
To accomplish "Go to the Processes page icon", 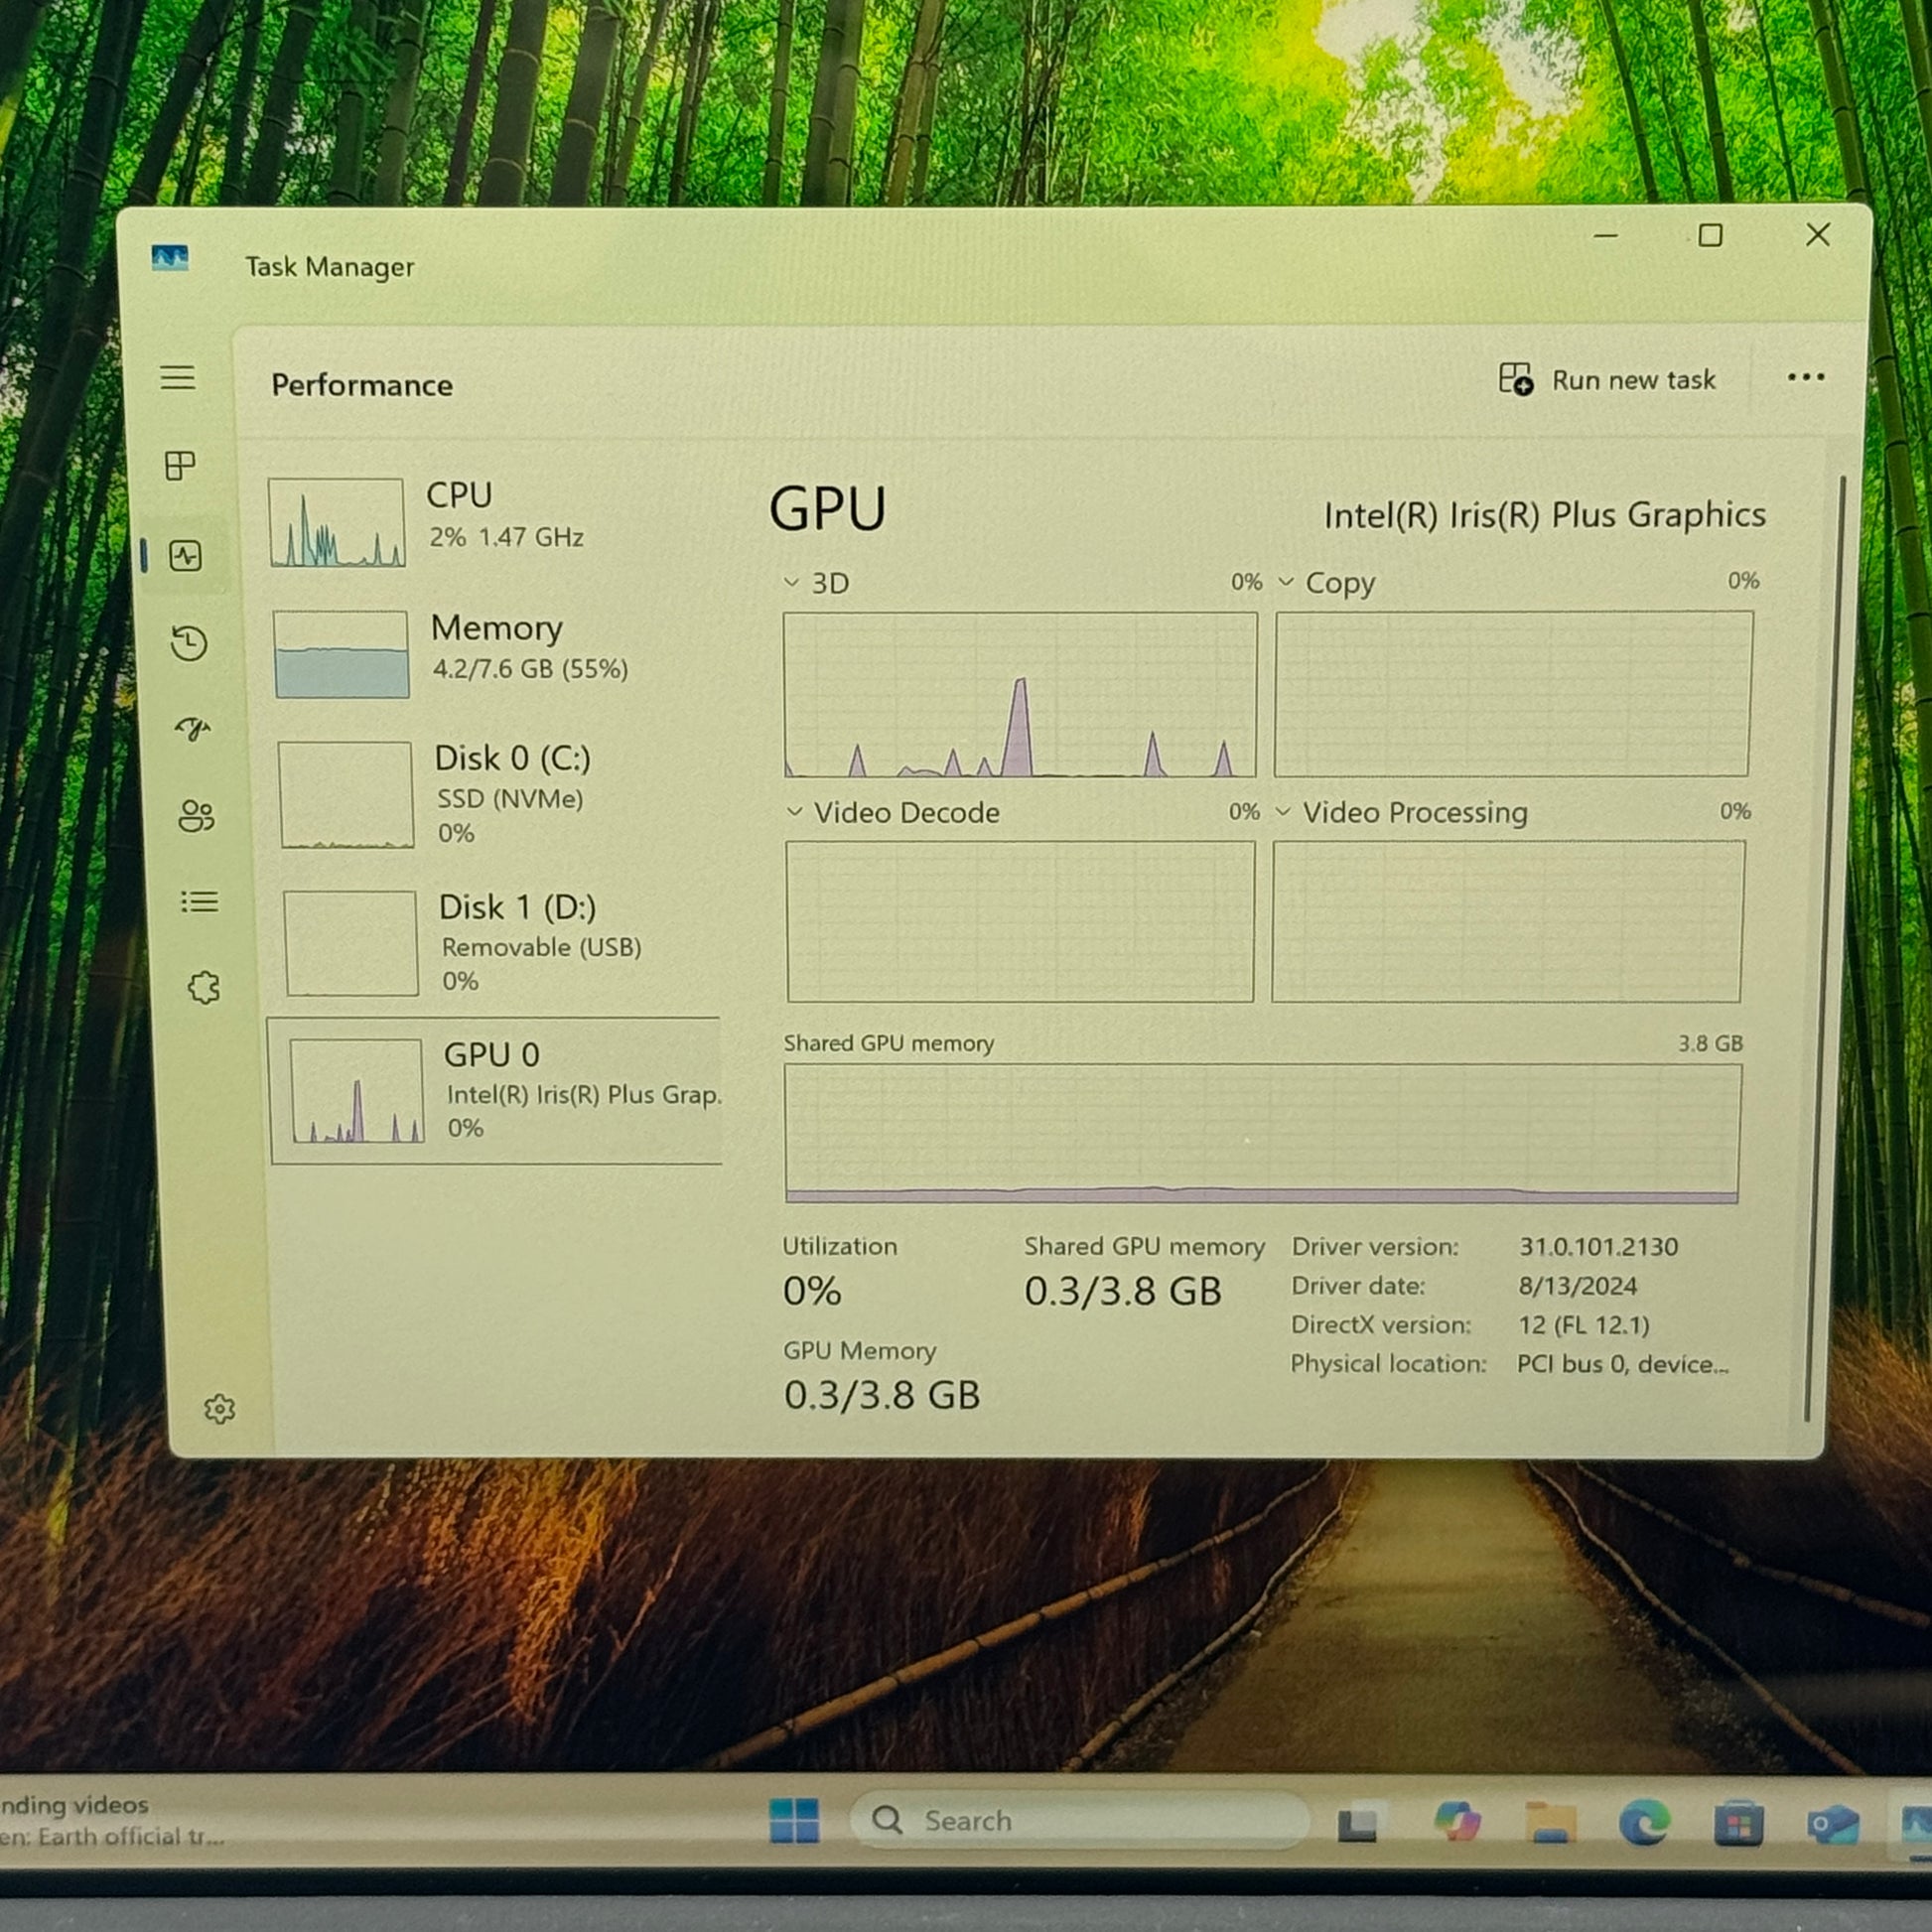I will [180, 465].
